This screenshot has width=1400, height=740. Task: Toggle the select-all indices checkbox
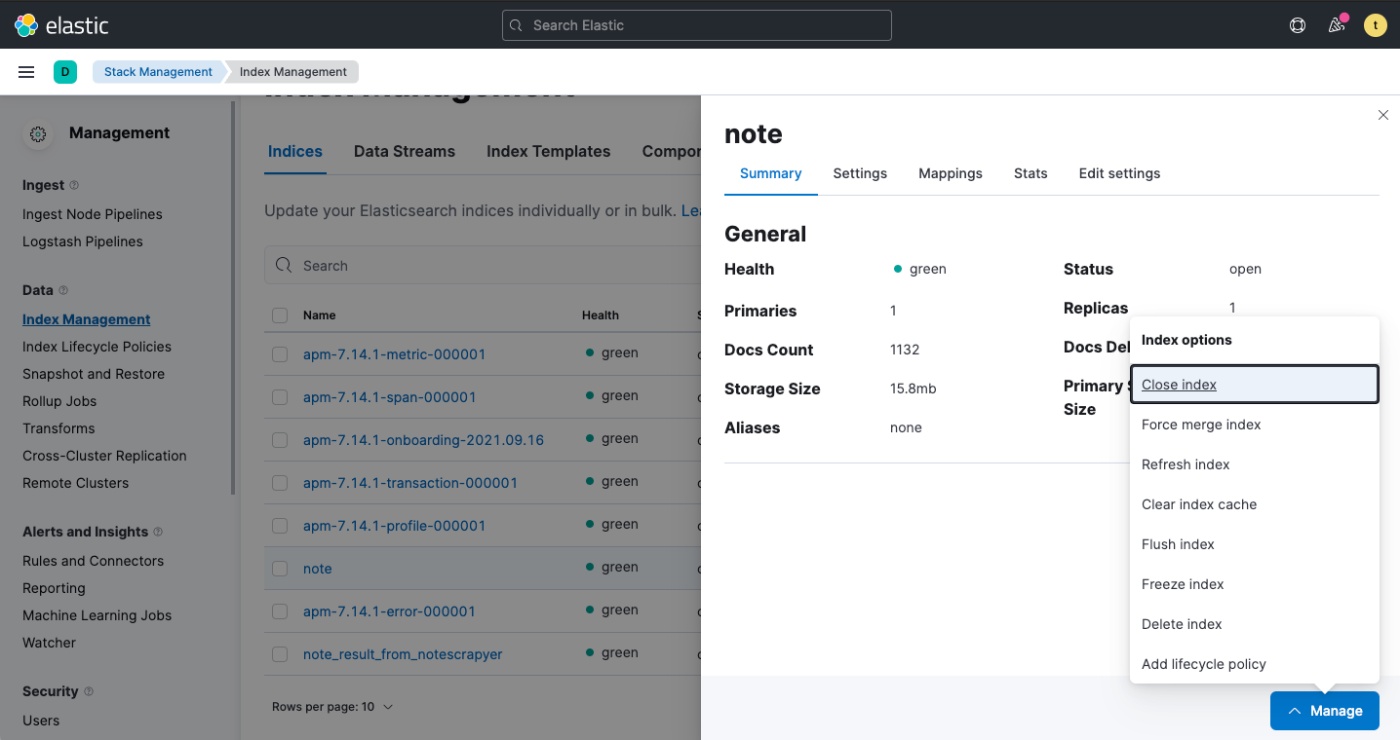(280, 315)
